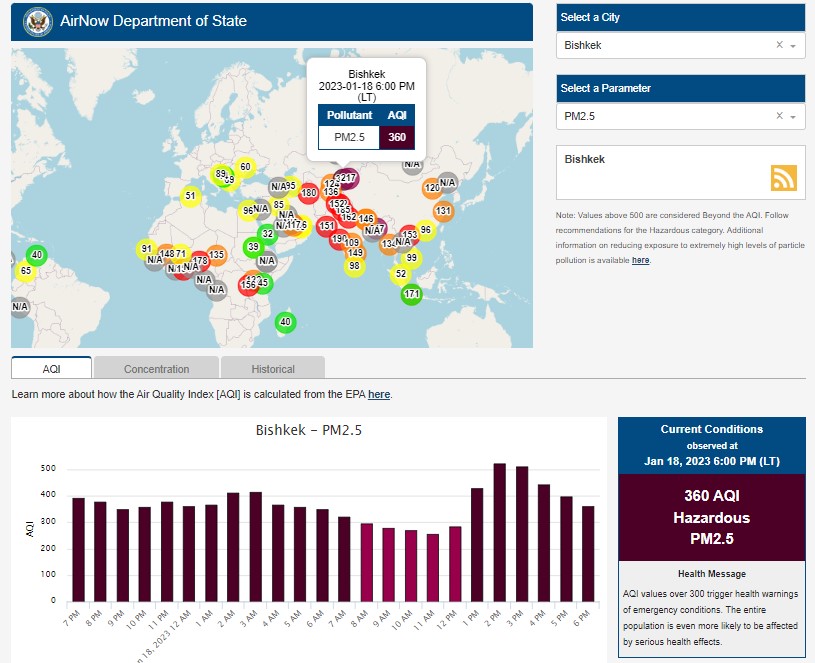Viewport: 815px width, 663px height.
Task: Select the yellow 65 AQI map marker
Action: pyautogui.click(x=25, y=271)
